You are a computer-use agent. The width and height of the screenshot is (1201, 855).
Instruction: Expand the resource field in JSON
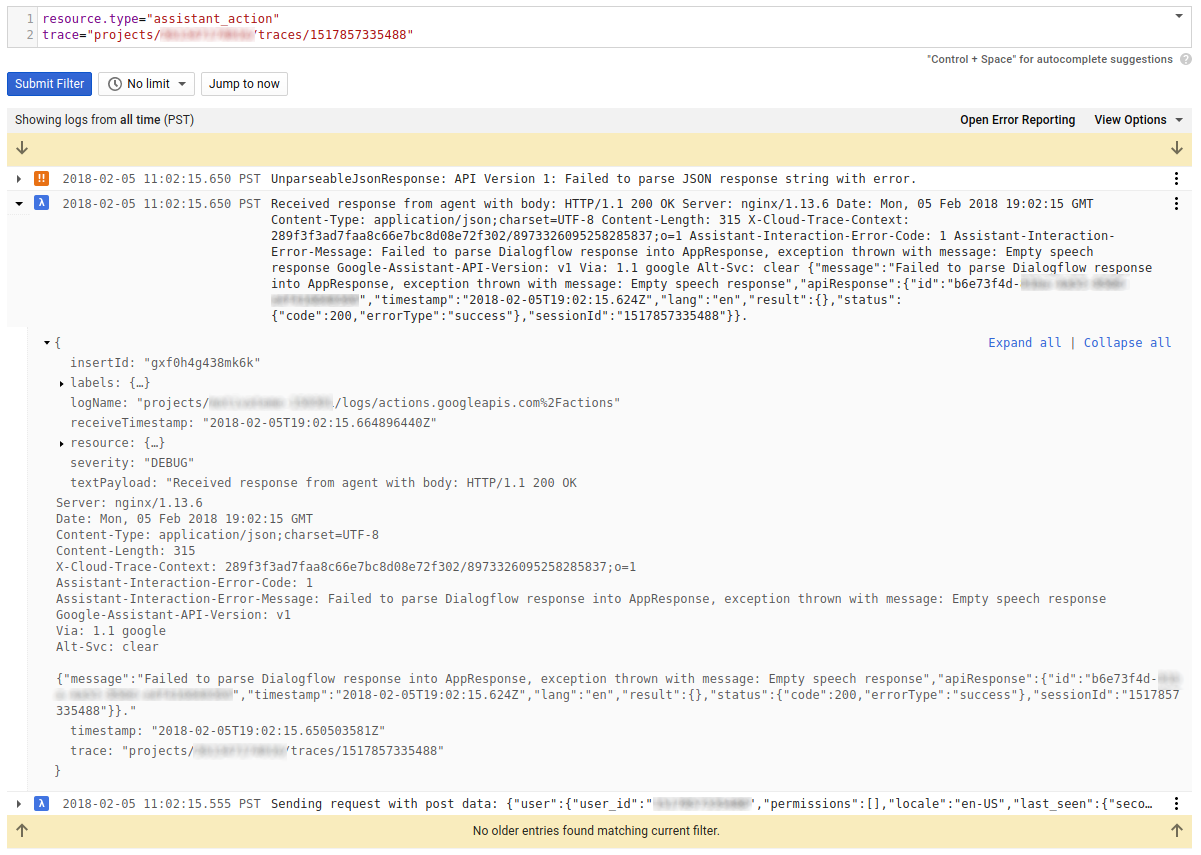[x=62, y=443]
